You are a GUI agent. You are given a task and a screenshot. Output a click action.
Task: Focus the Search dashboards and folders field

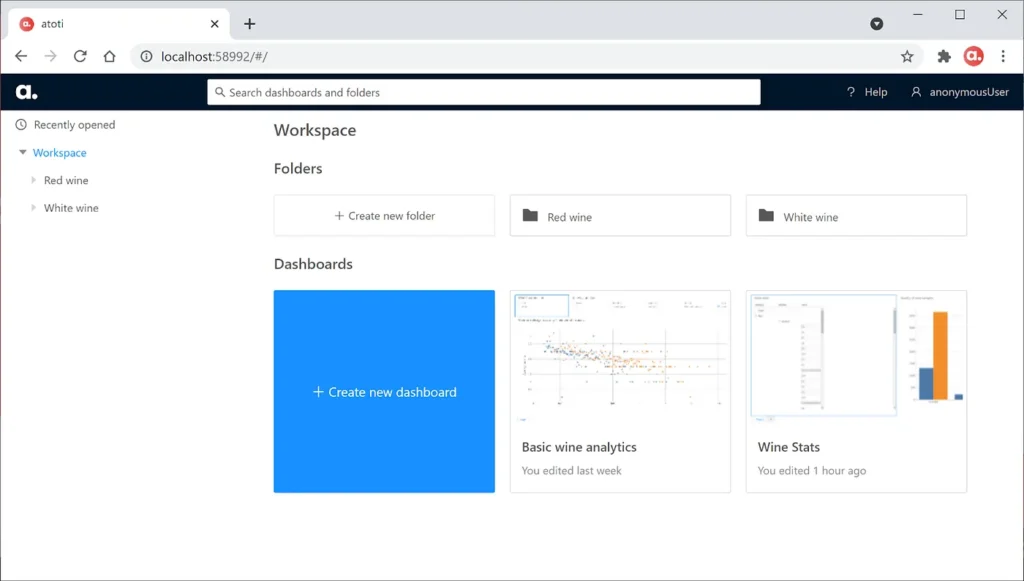pyautogui.click(x=484, y=92)
